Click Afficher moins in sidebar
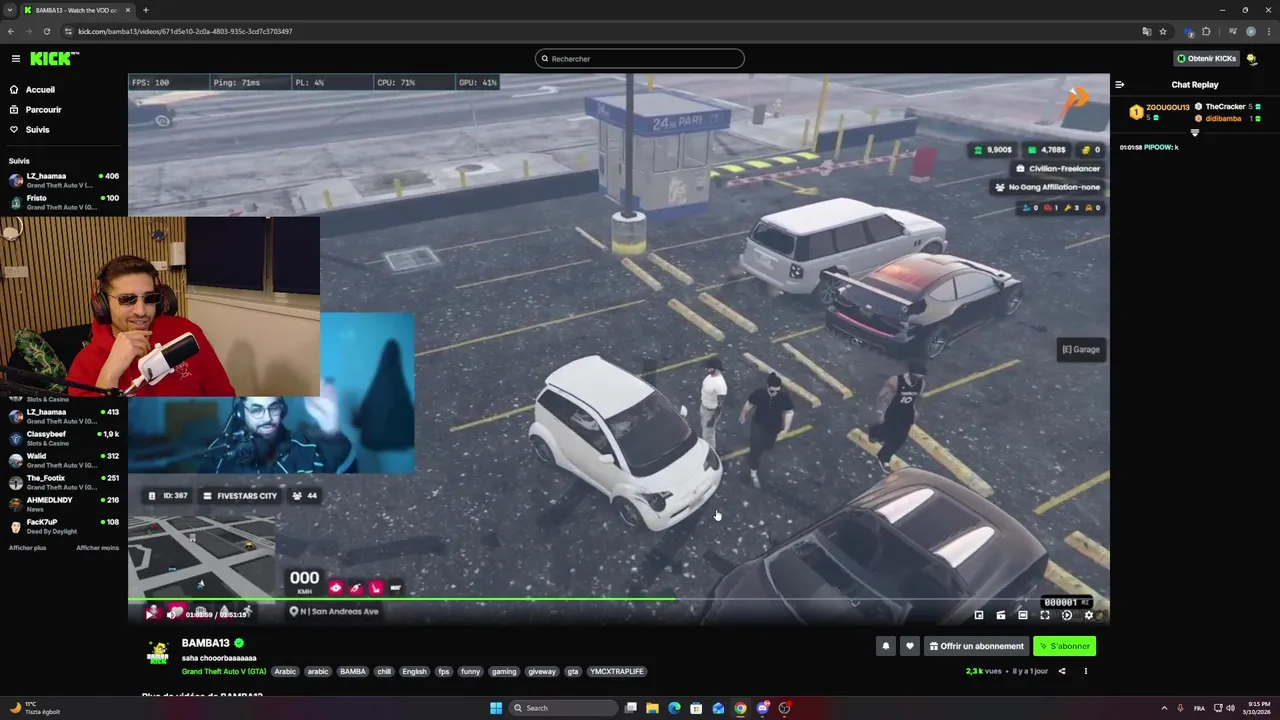 pos(97,548)
